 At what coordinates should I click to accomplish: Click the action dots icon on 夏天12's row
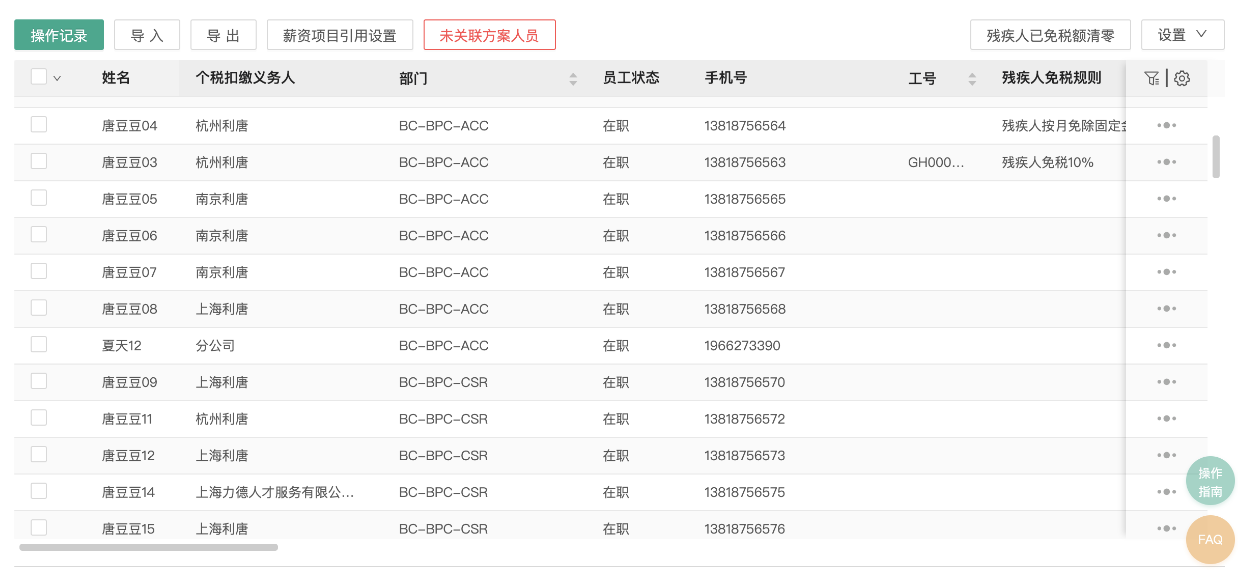pos(1166,345)
